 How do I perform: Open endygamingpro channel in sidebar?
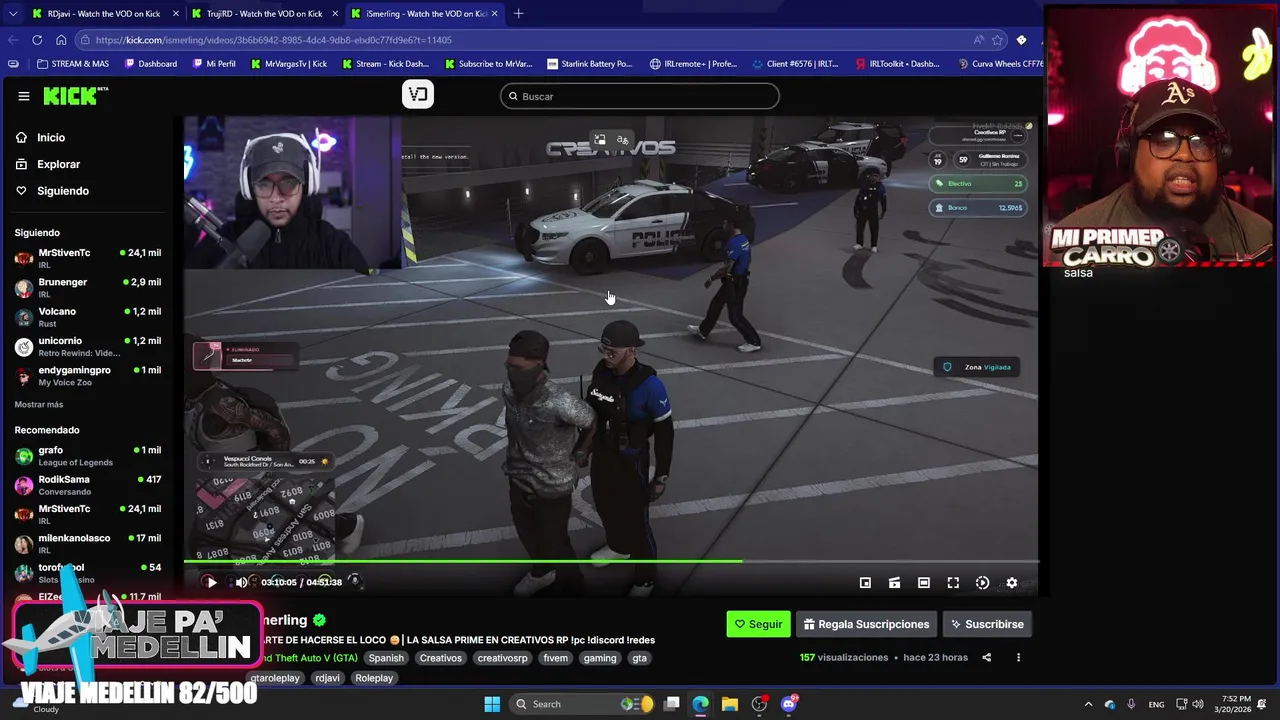click(x=88, y=375)
